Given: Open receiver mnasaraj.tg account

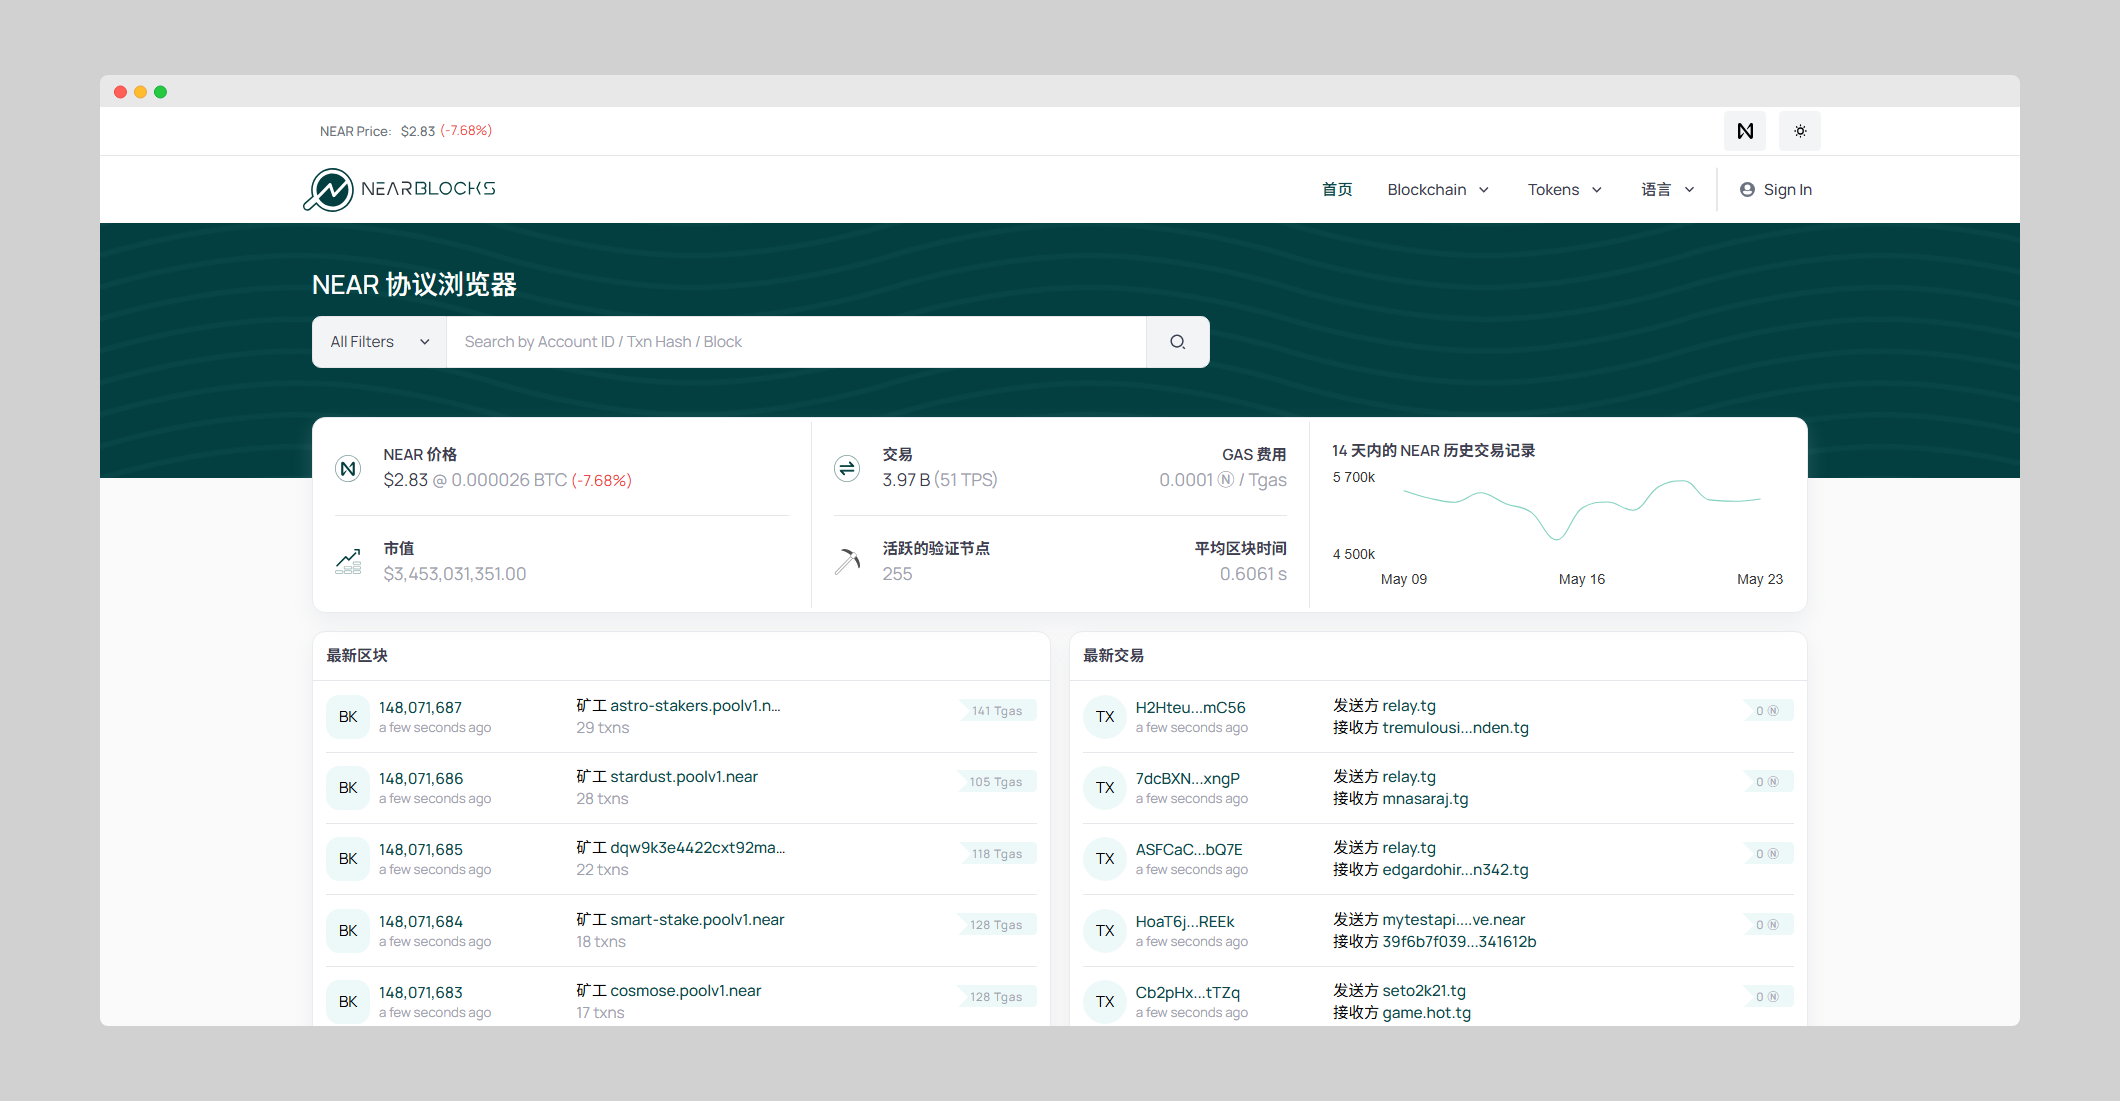Looking at the screenshot, I should (1425, 799).
